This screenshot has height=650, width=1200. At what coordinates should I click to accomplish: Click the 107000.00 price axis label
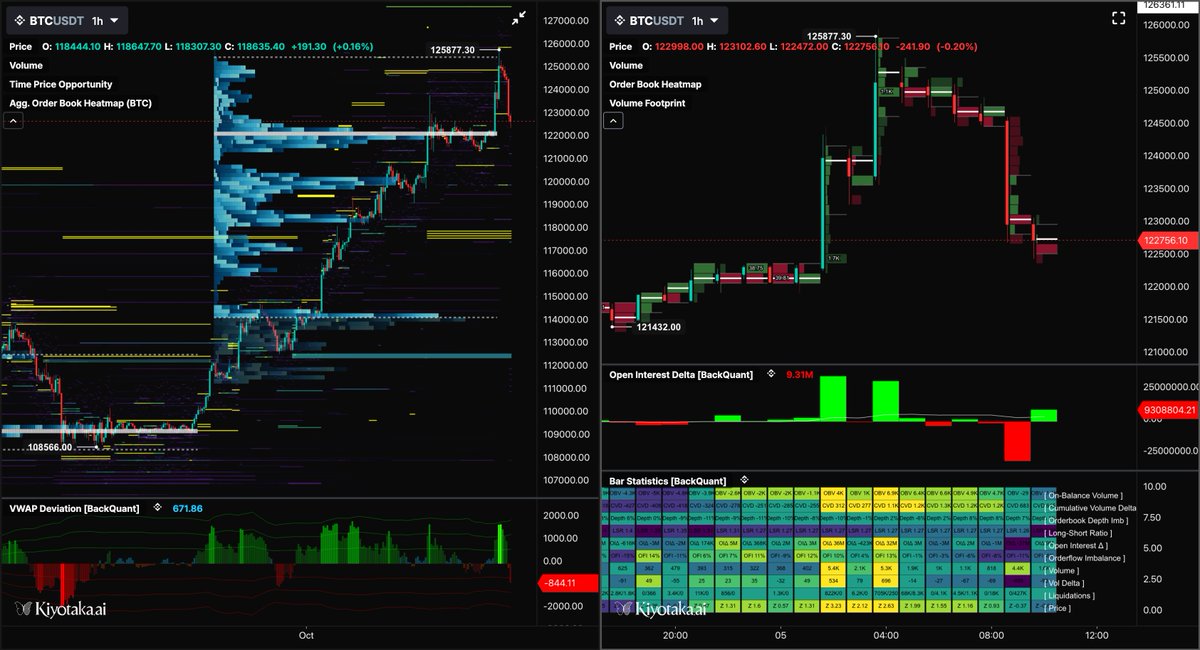(x=566, y=481)
